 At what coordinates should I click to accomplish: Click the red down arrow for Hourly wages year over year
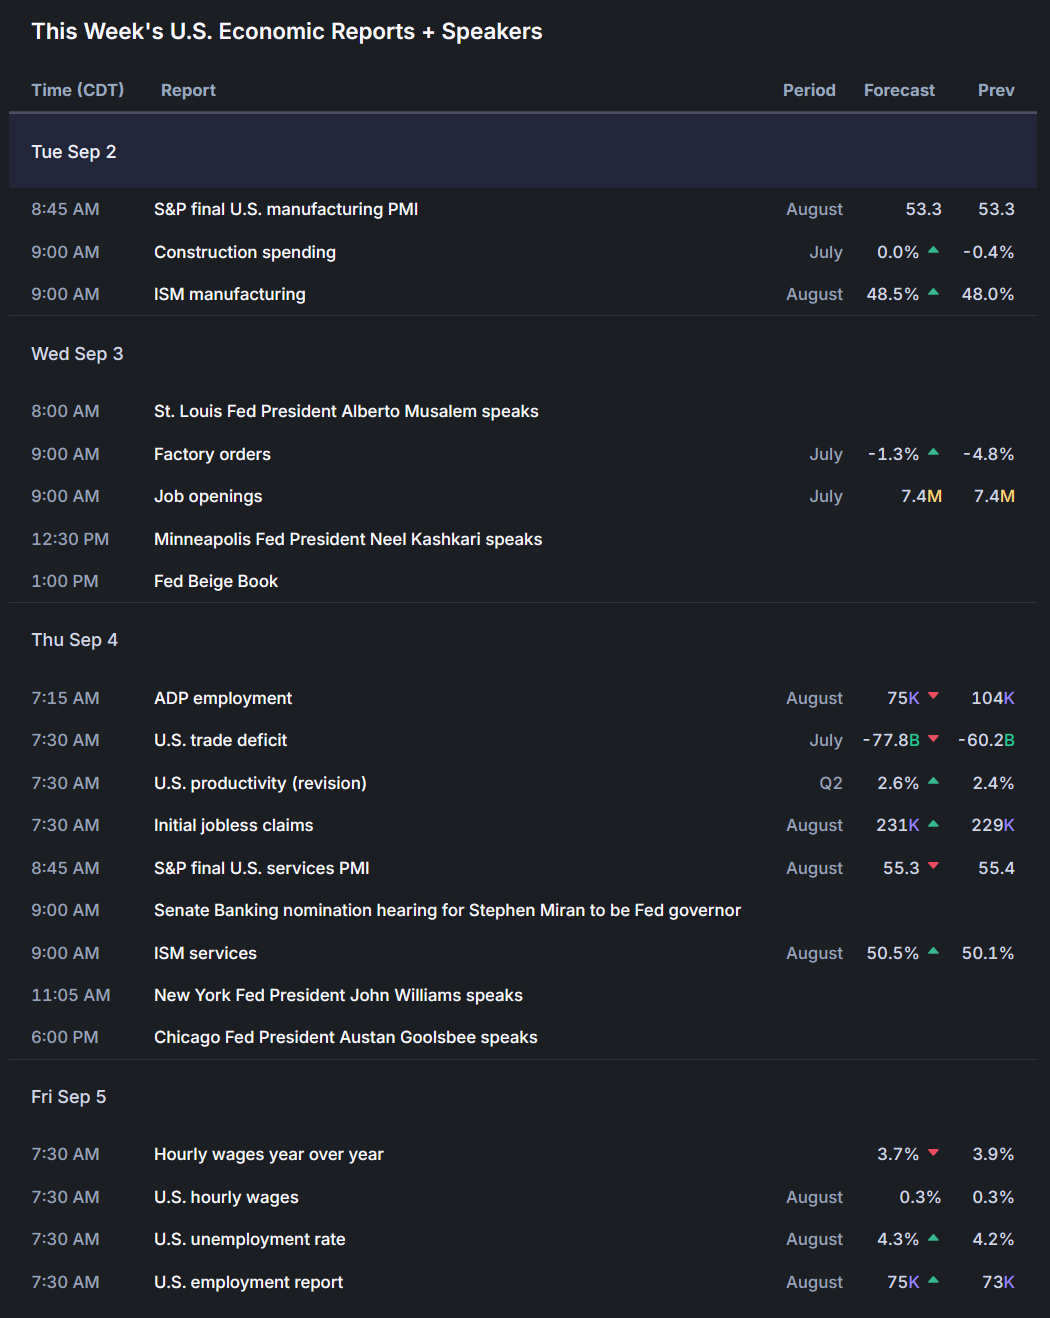933,1153
